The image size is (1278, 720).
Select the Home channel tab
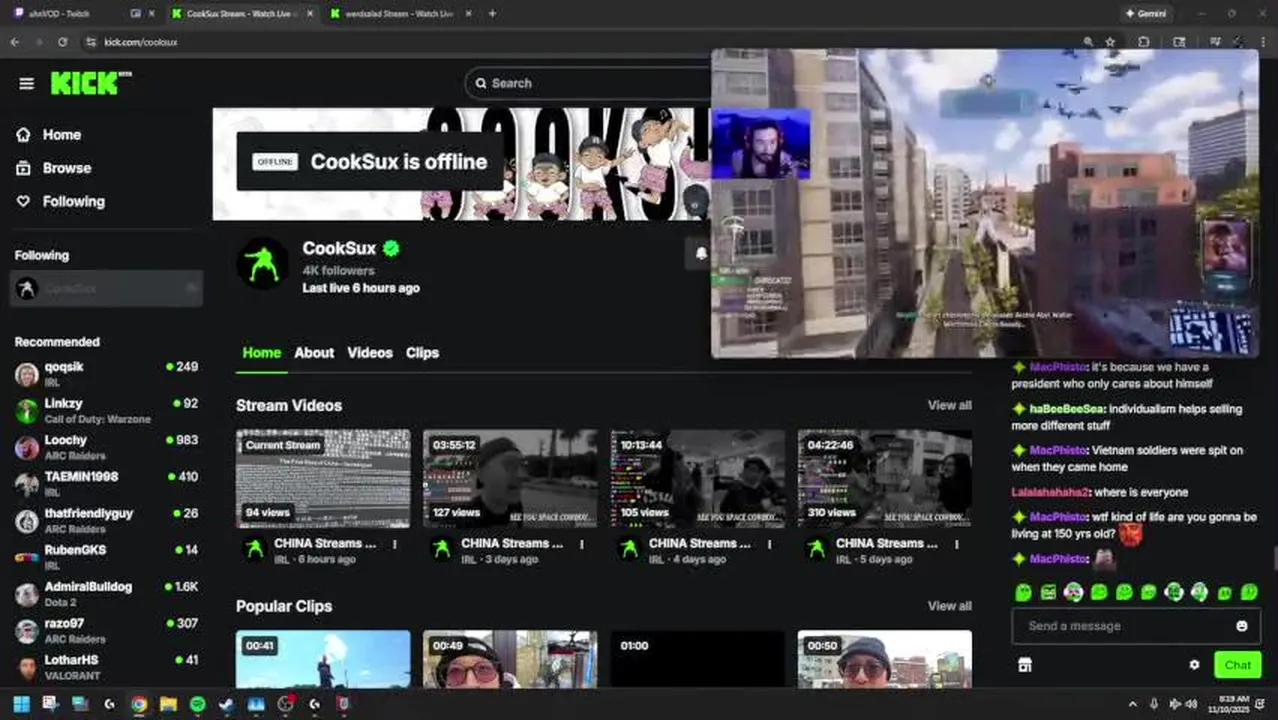pyautogui.click(x=261, y=353)
